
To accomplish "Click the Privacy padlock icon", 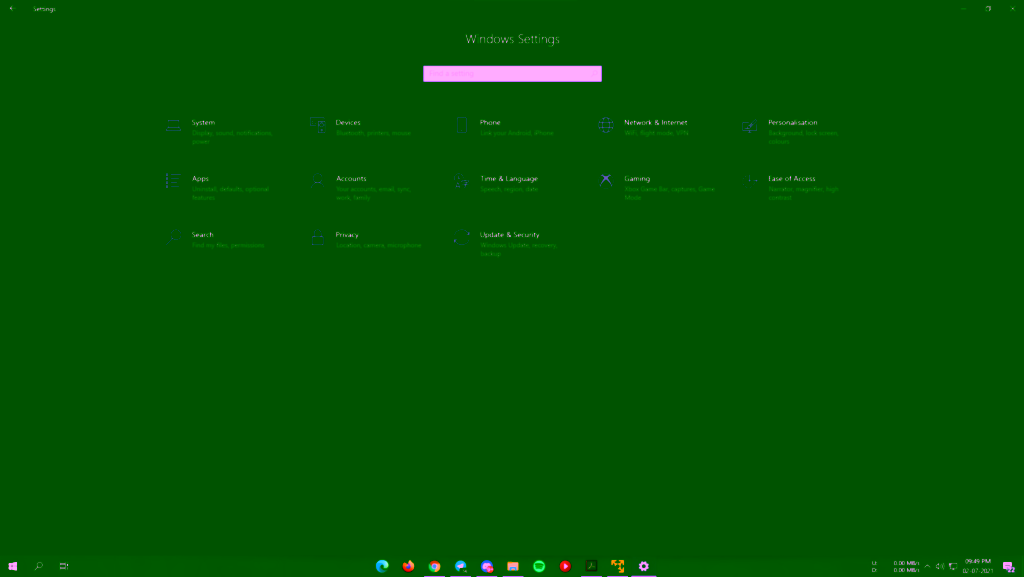I will tap(317, 238).
